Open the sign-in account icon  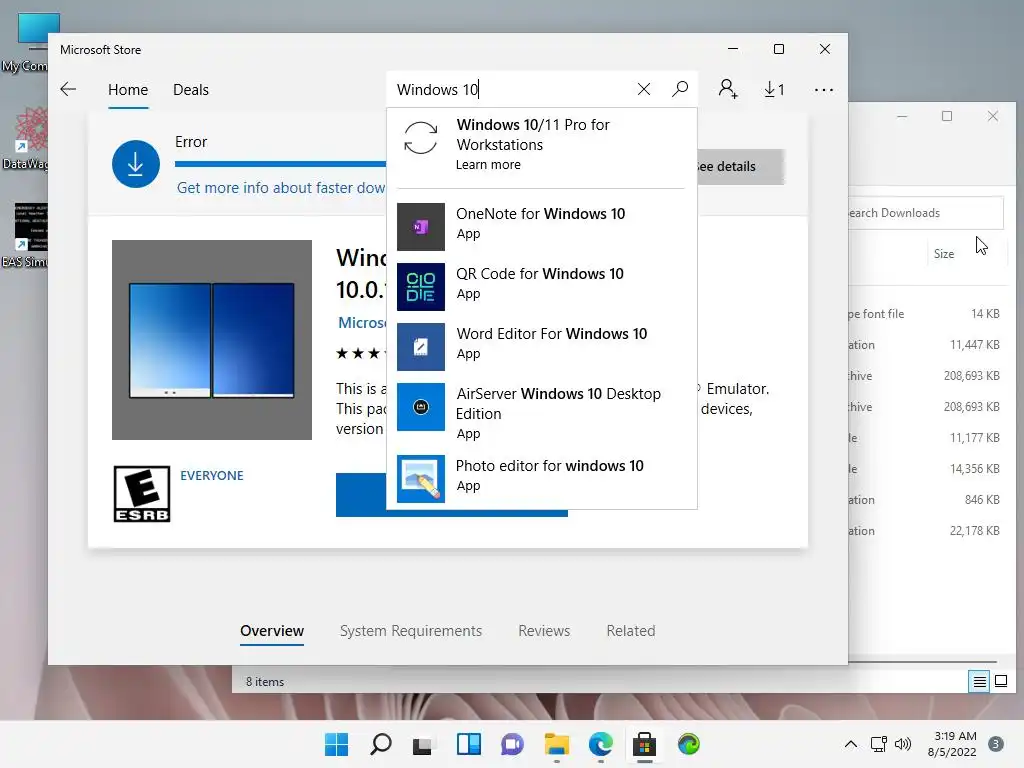coord(728,89)
